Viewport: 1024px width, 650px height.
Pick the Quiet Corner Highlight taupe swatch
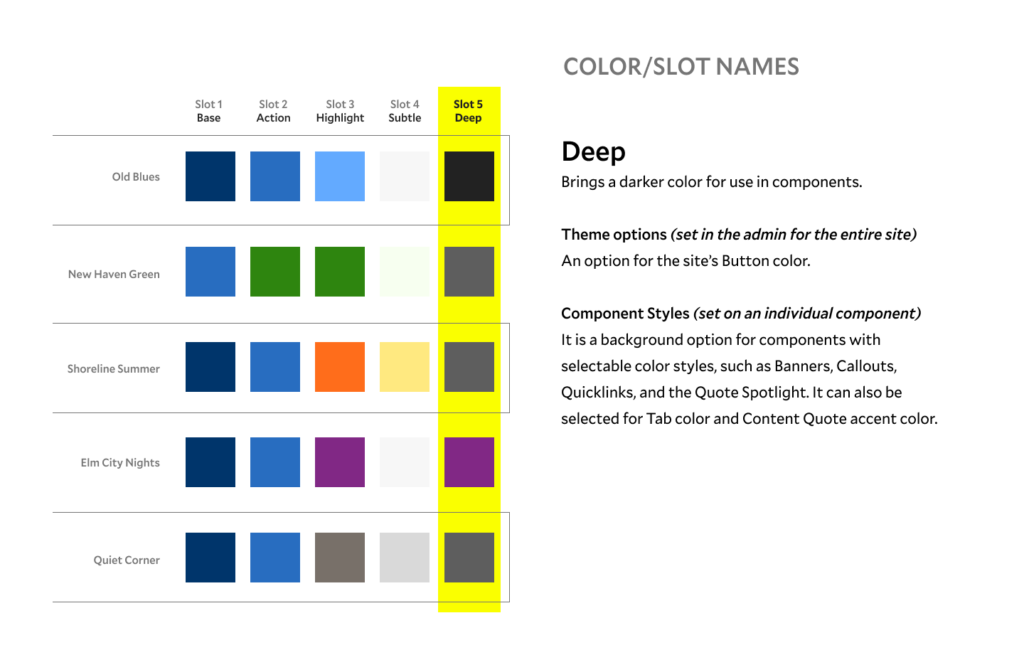click(x=340, y=557)
